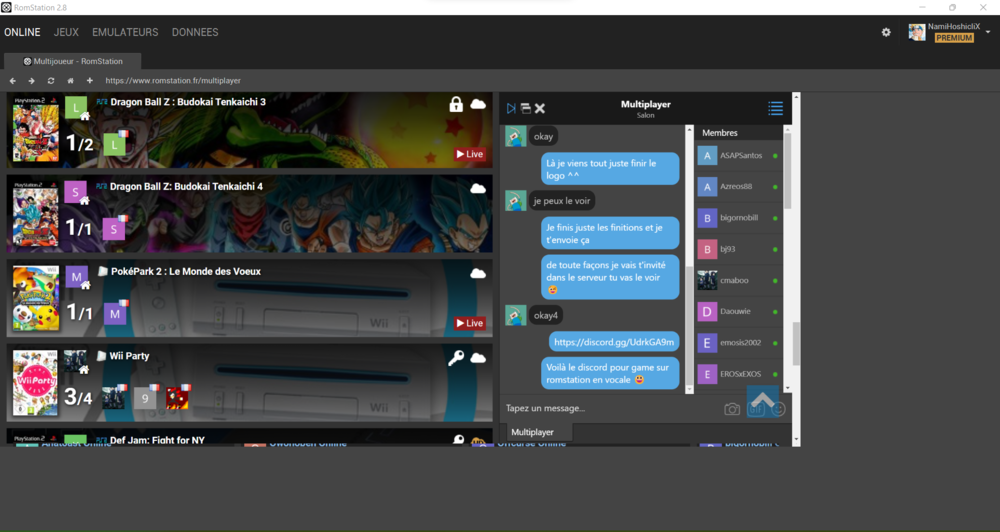Screen dimensions: 1000x532
Task: Select the Multijoueur - RomStation tab
Action: coord(71,61)
